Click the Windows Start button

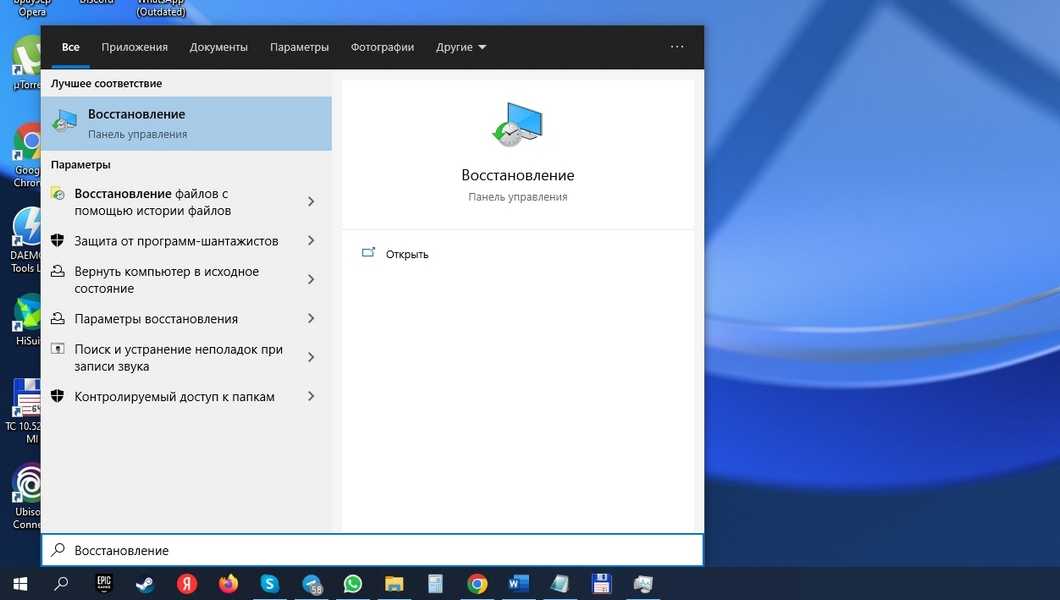[20, 584]
